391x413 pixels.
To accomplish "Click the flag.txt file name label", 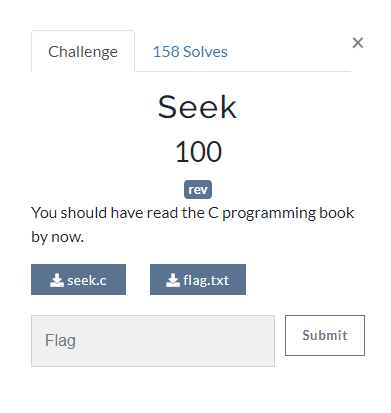I will 206,281.
